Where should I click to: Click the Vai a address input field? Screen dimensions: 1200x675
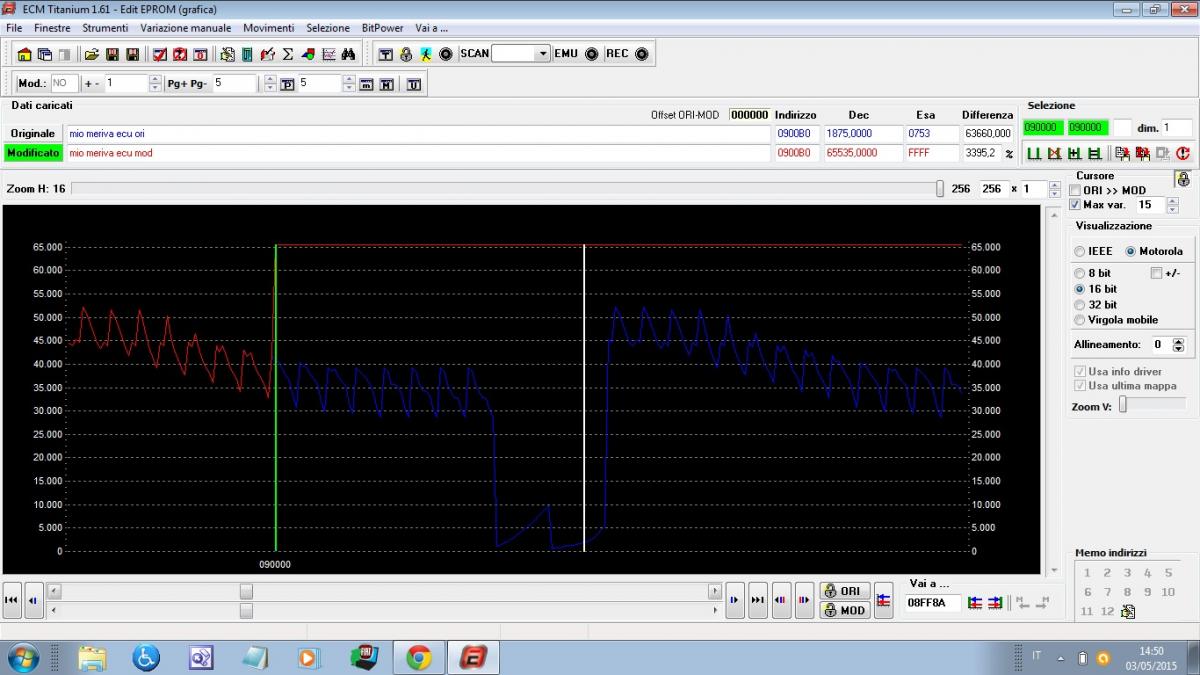coord(931,603)
